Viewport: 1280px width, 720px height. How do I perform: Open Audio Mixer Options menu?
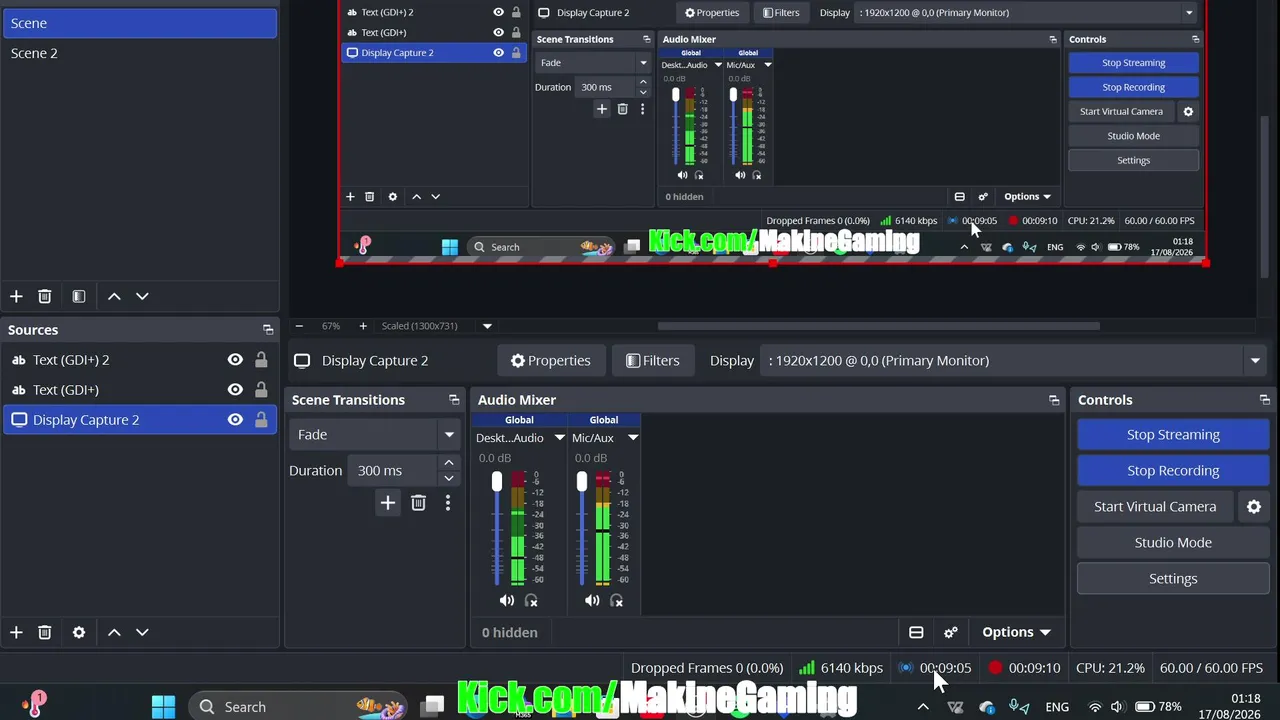click(x=1016, y=632)
